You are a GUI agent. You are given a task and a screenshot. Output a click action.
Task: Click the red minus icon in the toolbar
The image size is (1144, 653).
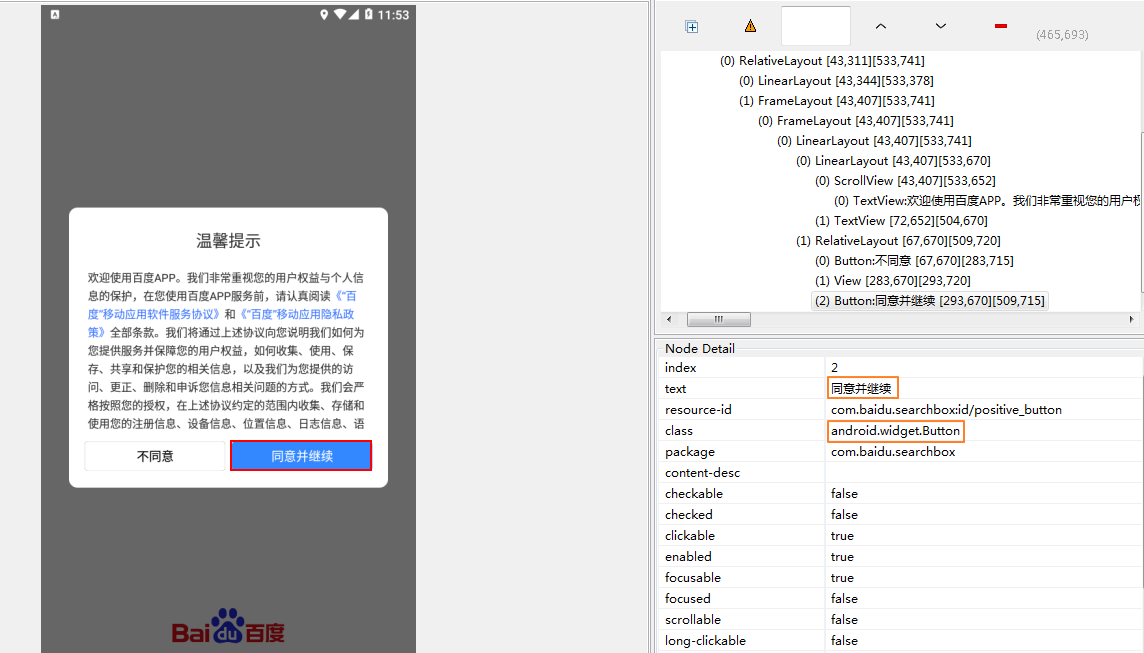click(x=1000, y=26)
